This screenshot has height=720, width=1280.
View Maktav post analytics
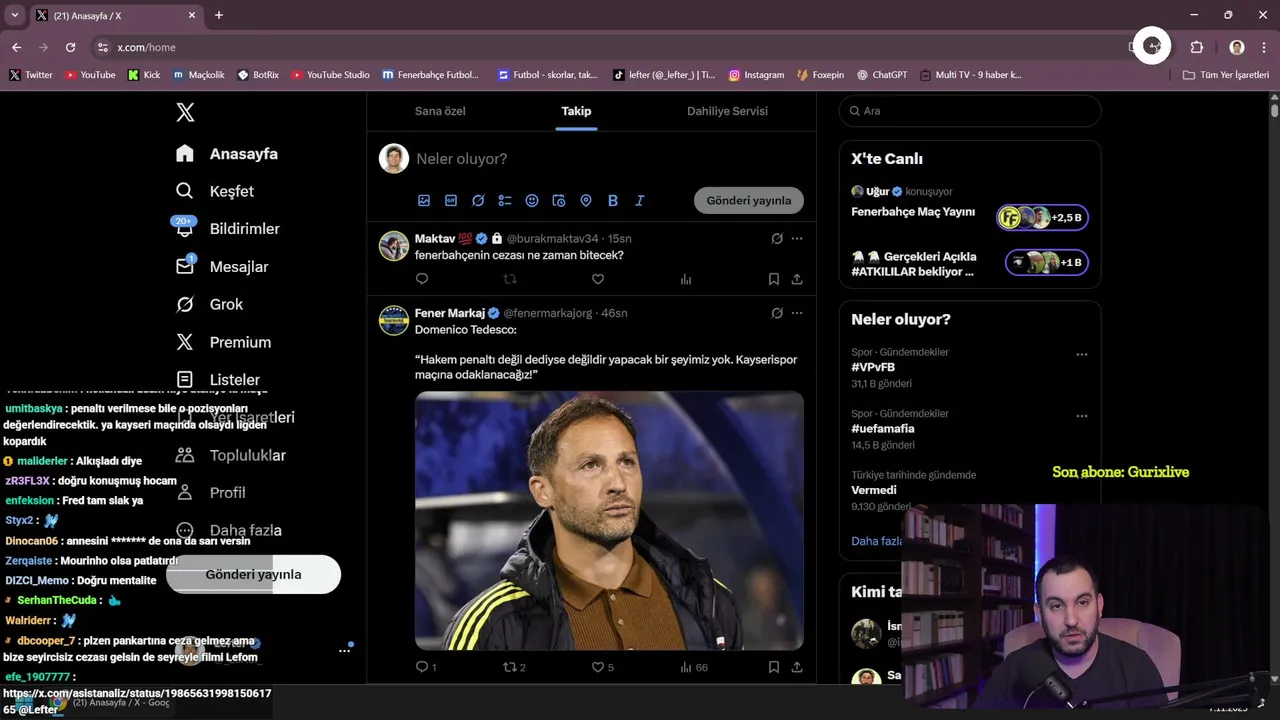(686, 279)
